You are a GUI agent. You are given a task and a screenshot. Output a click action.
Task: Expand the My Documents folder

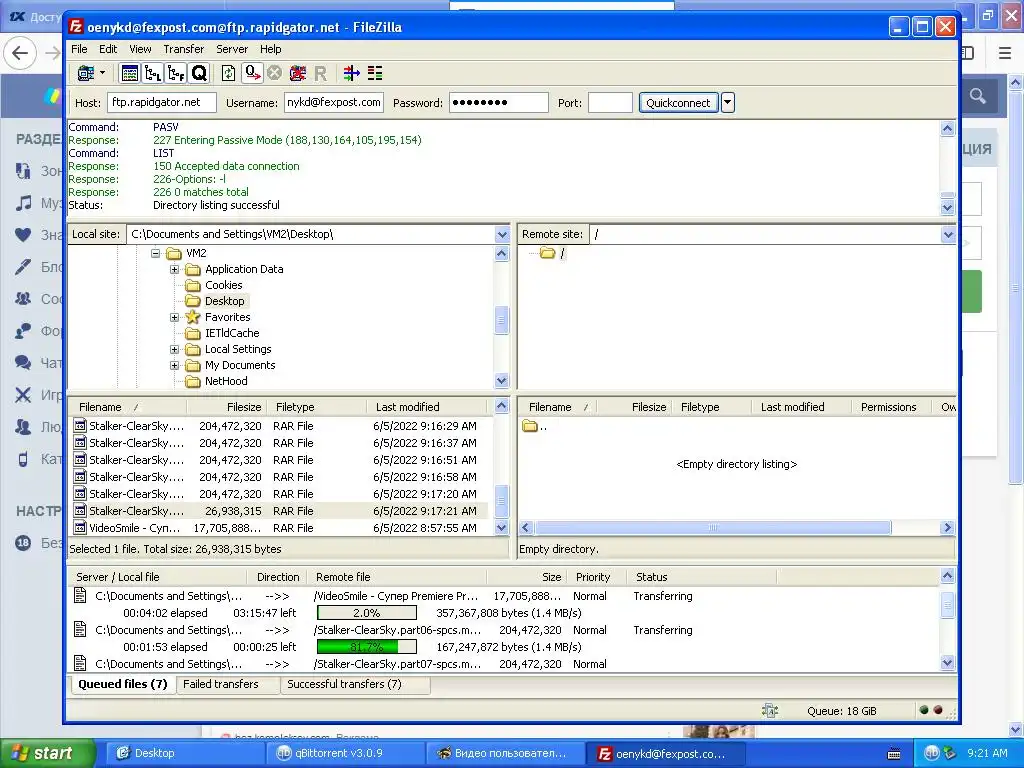pos(174,365)
